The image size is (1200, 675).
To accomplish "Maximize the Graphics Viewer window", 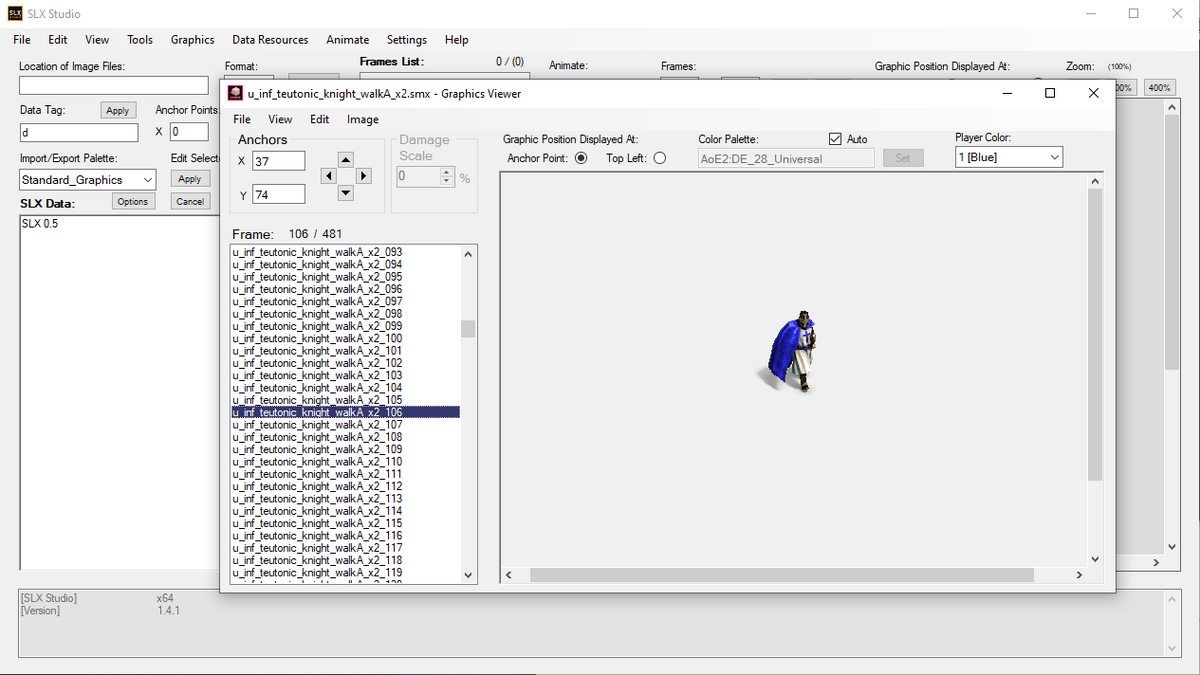I will (x=1050, y=93).
